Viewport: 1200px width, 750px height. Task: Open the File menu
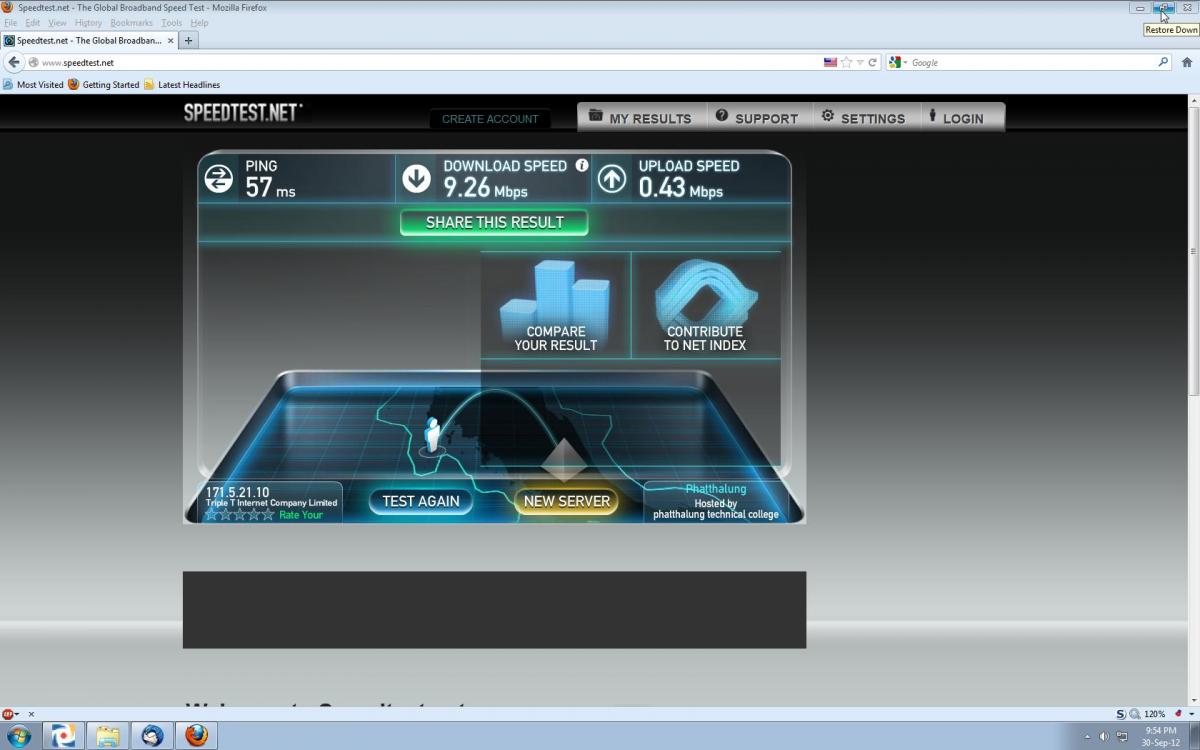coord(11,22)
